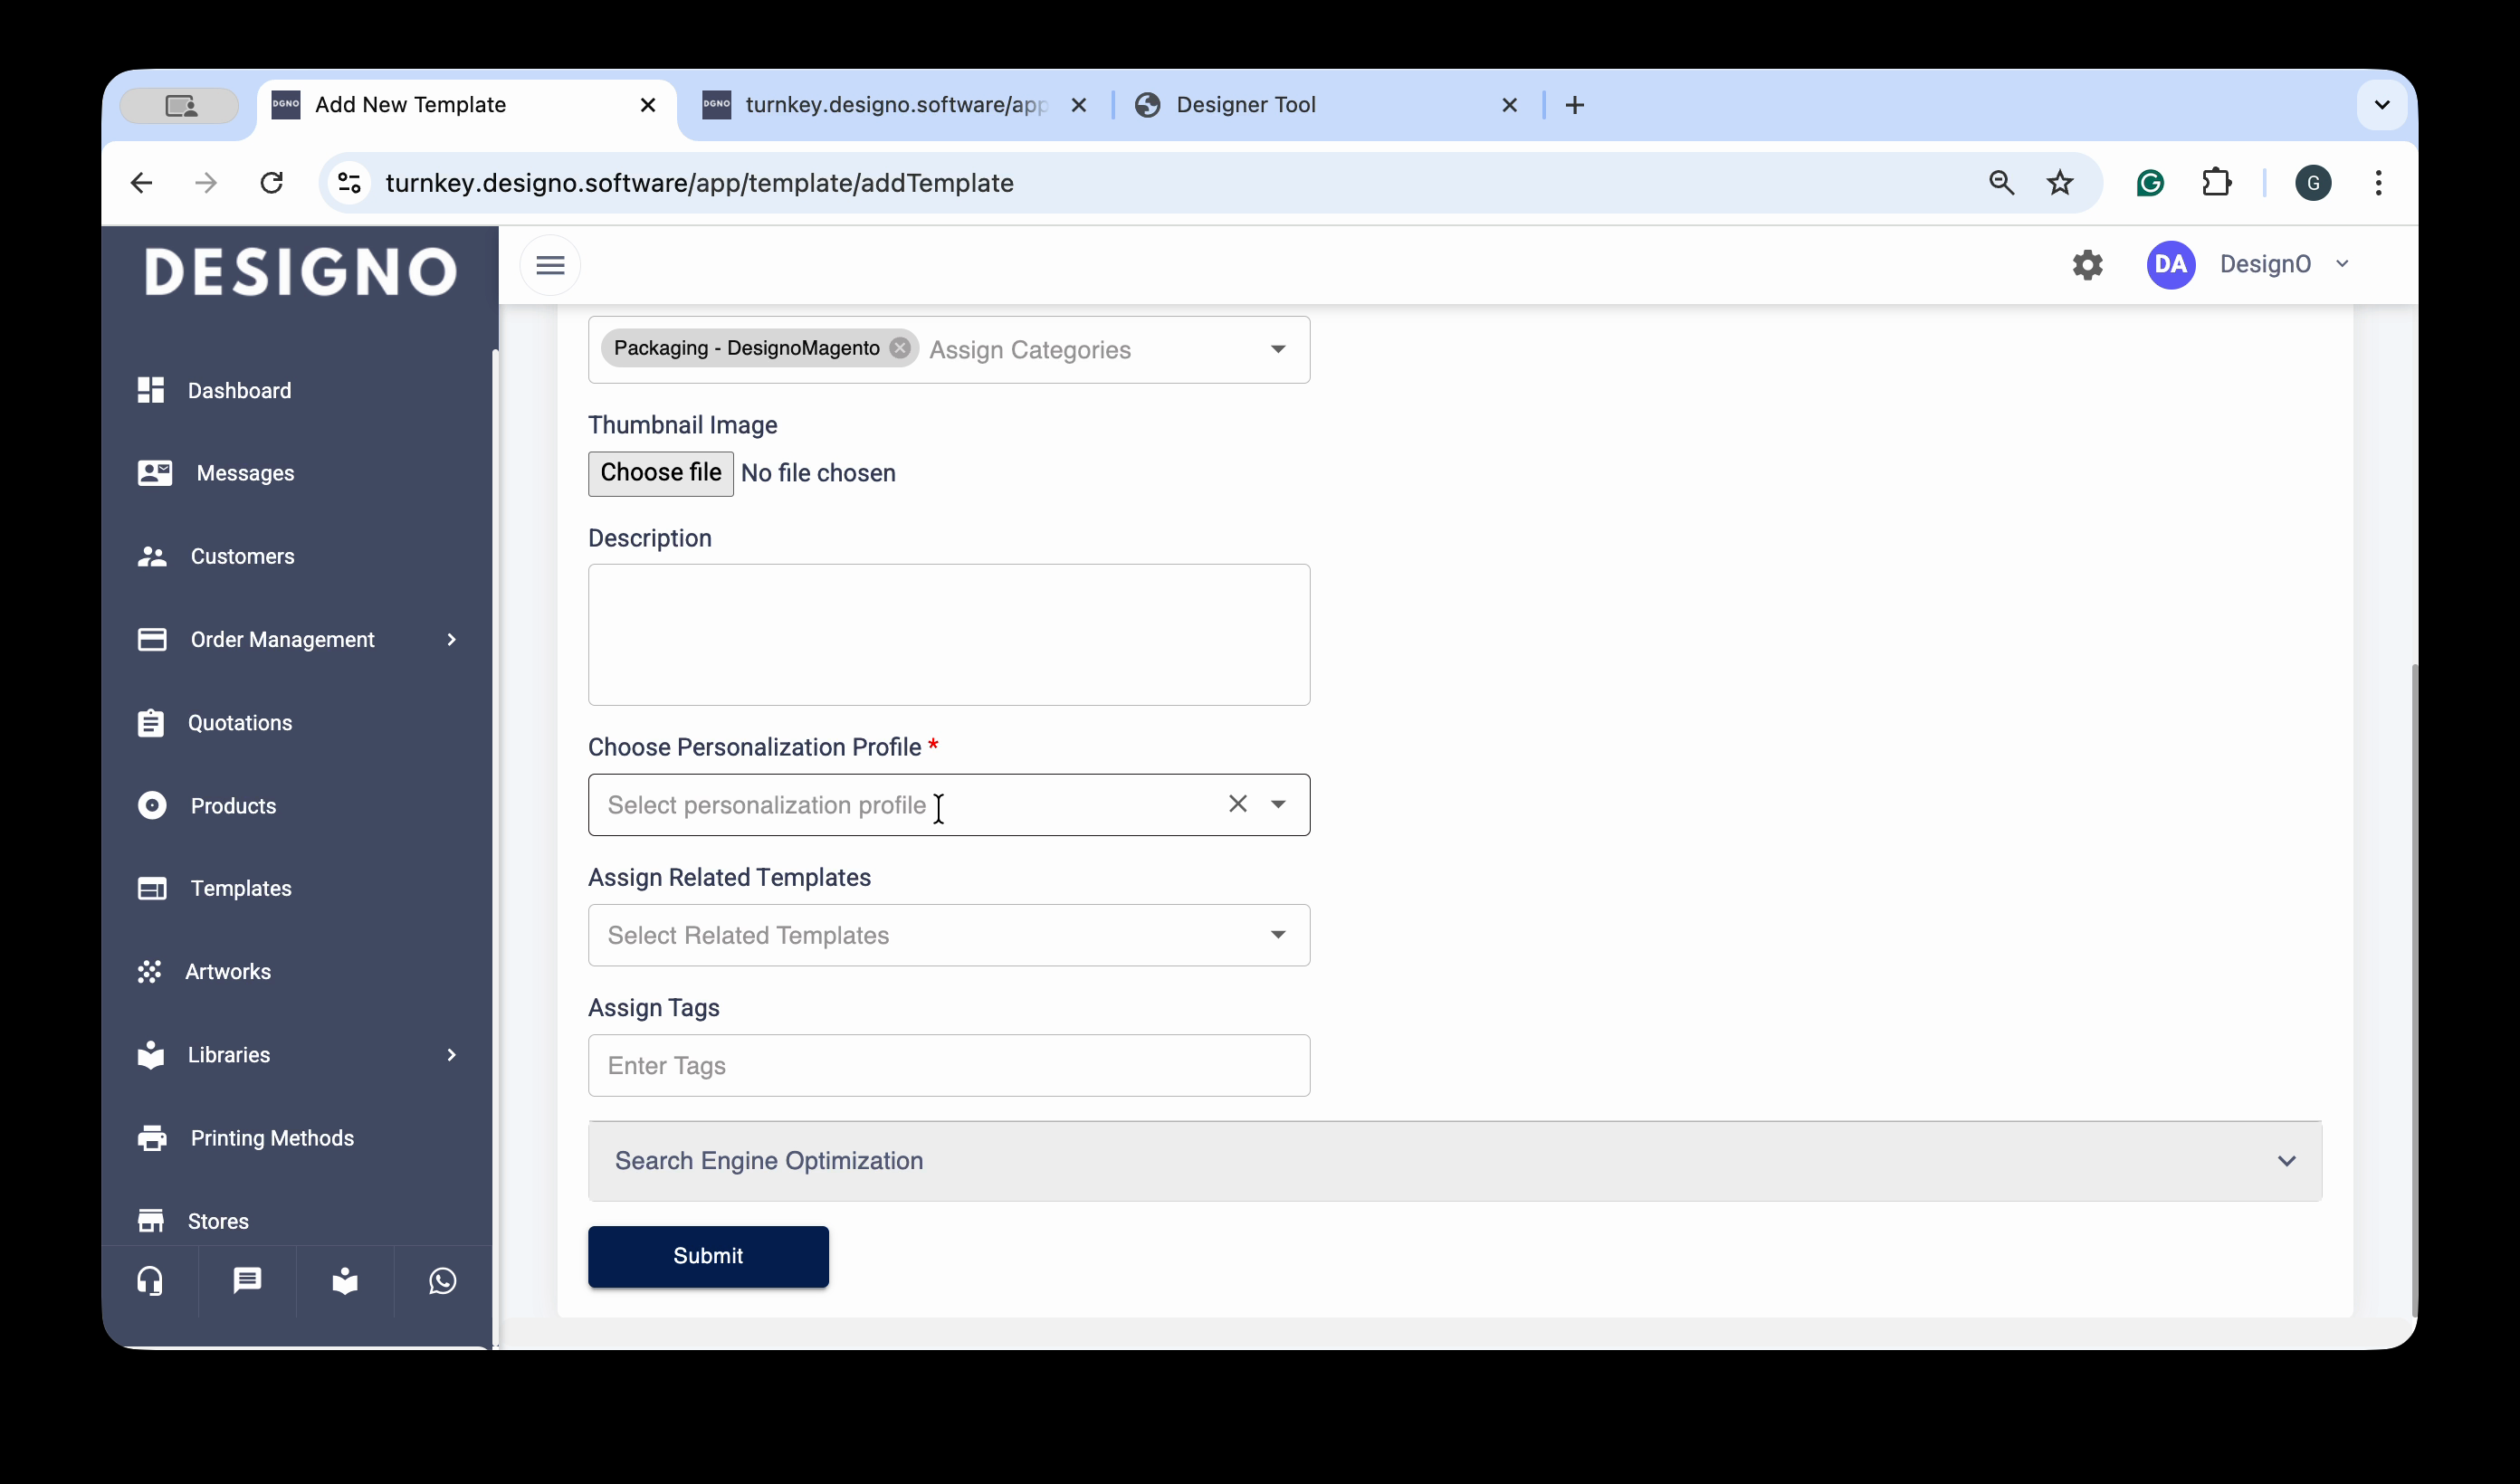Click the WhatsApp icon
This screenshot has width=2520, height=1484.
(442, 1281)
